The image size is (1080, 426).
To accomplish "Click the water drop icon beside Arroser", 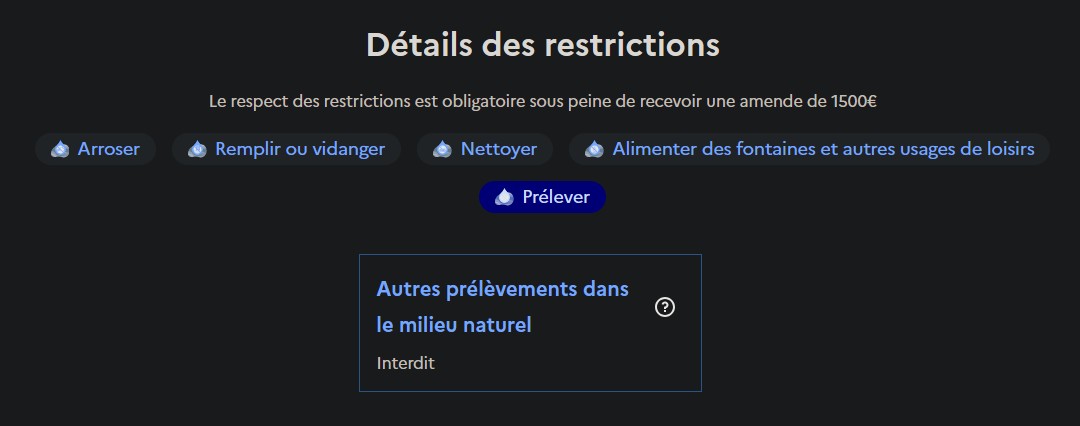I will [60, 150].
